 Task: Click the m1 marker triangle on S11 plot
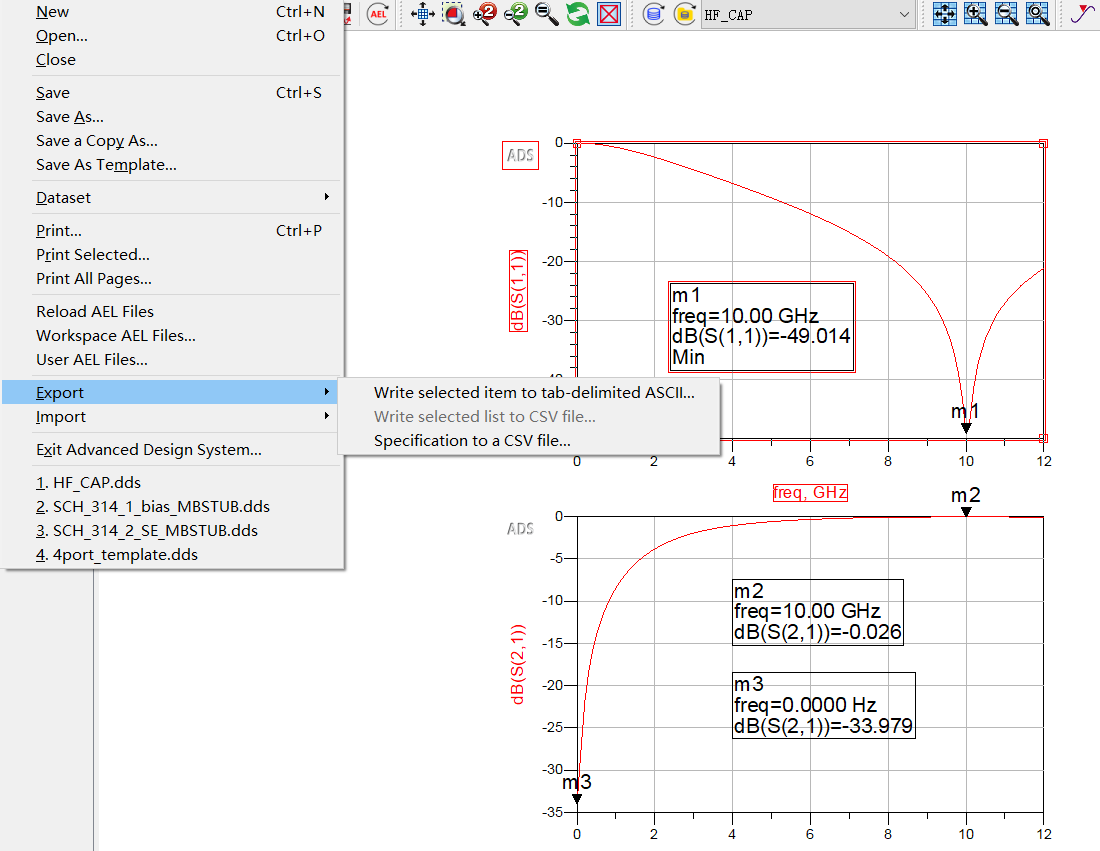[x=966, y=428]
